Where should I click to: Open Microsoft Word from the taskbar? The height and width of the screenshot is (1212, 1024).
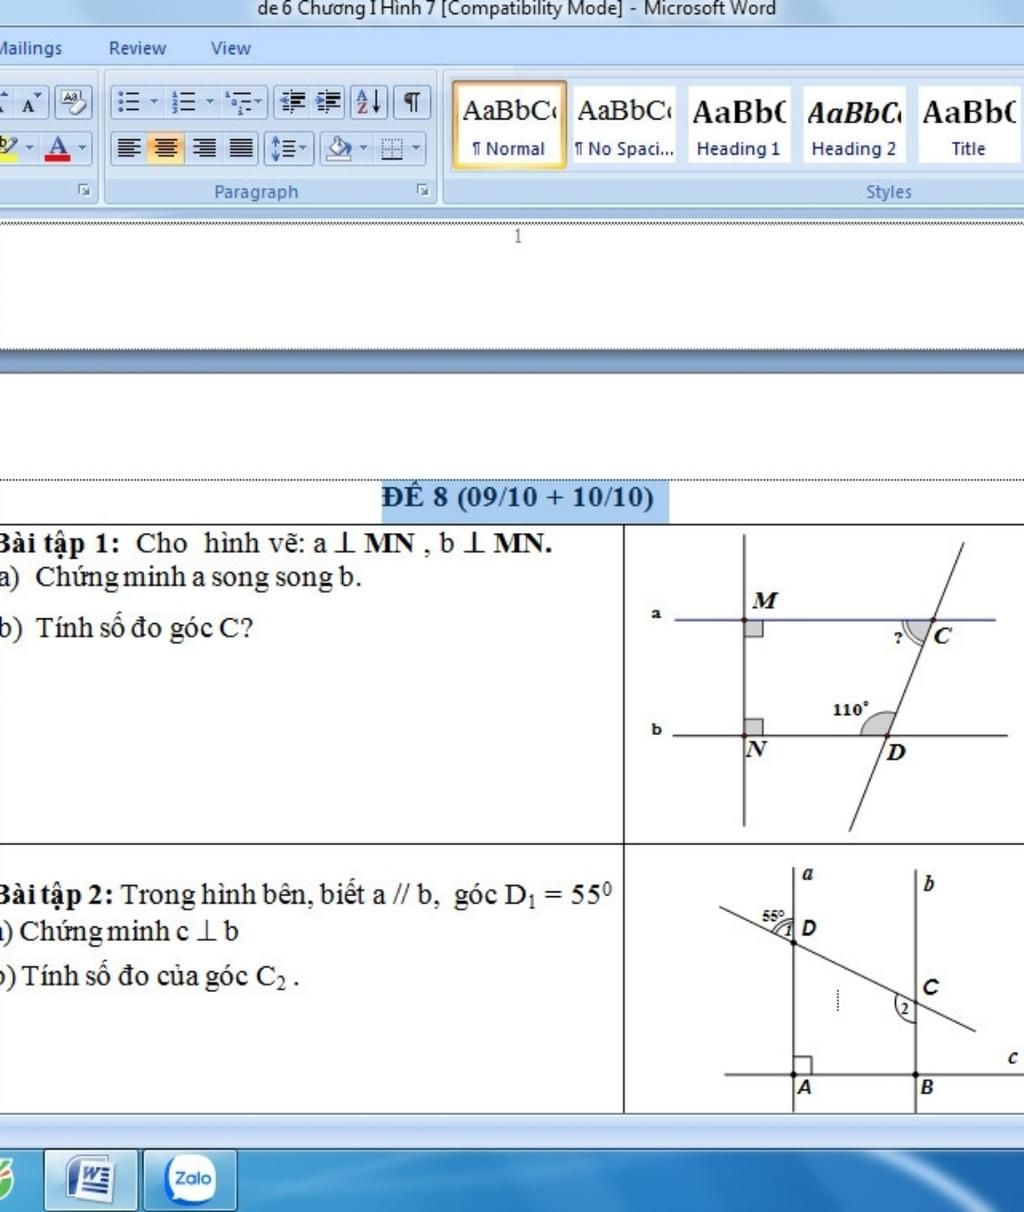pyautogui.click(x=93, y=1178)
